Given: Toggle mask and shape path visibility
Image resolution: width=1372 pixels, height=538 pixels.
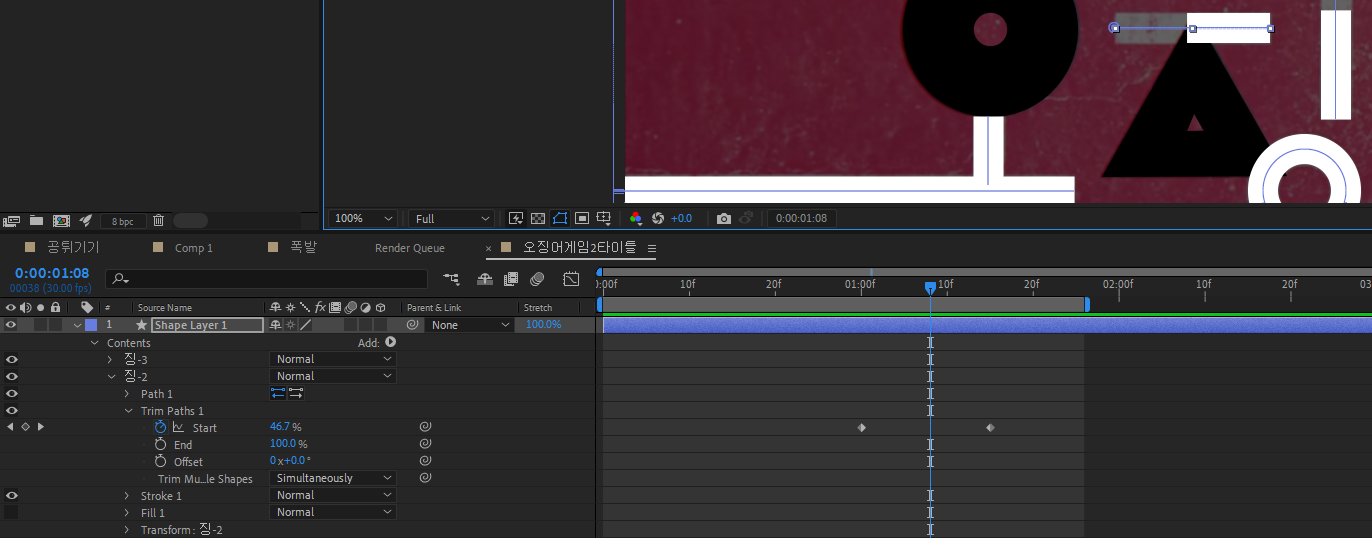Looking at the screenshot, I should pos(560,218).
